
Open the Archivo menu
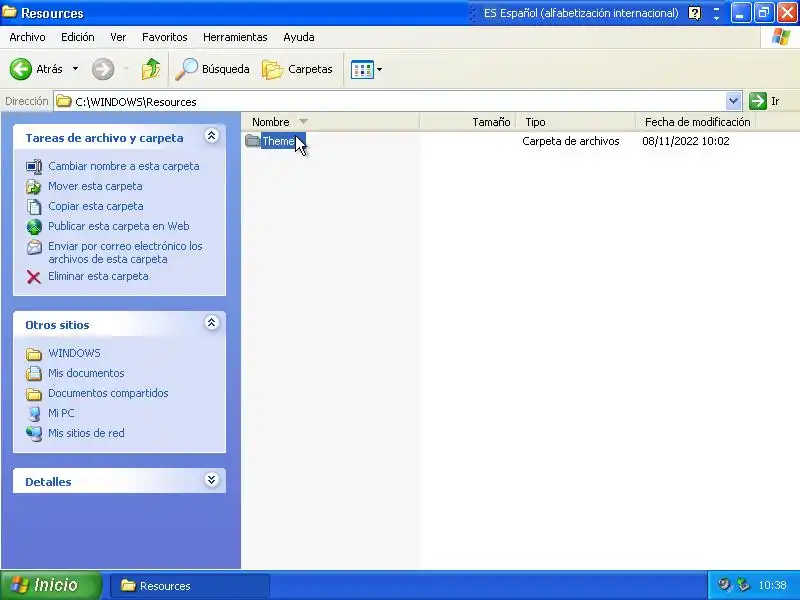click(28, 37)
